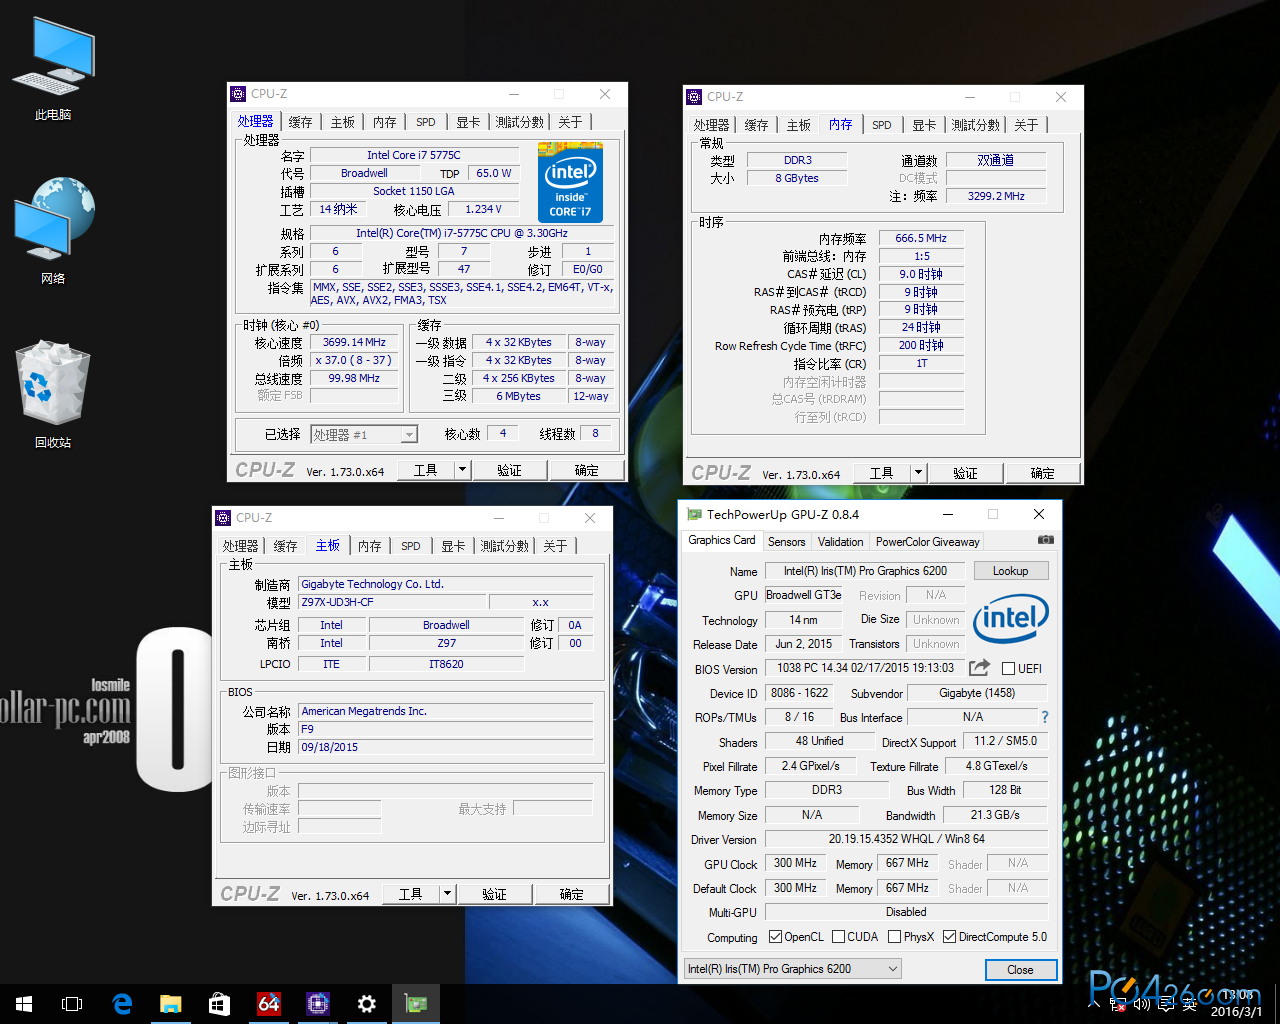Click the Intel Core i7 5775C name value
Screen dimensions: 1280x1024
coord(414,155)
